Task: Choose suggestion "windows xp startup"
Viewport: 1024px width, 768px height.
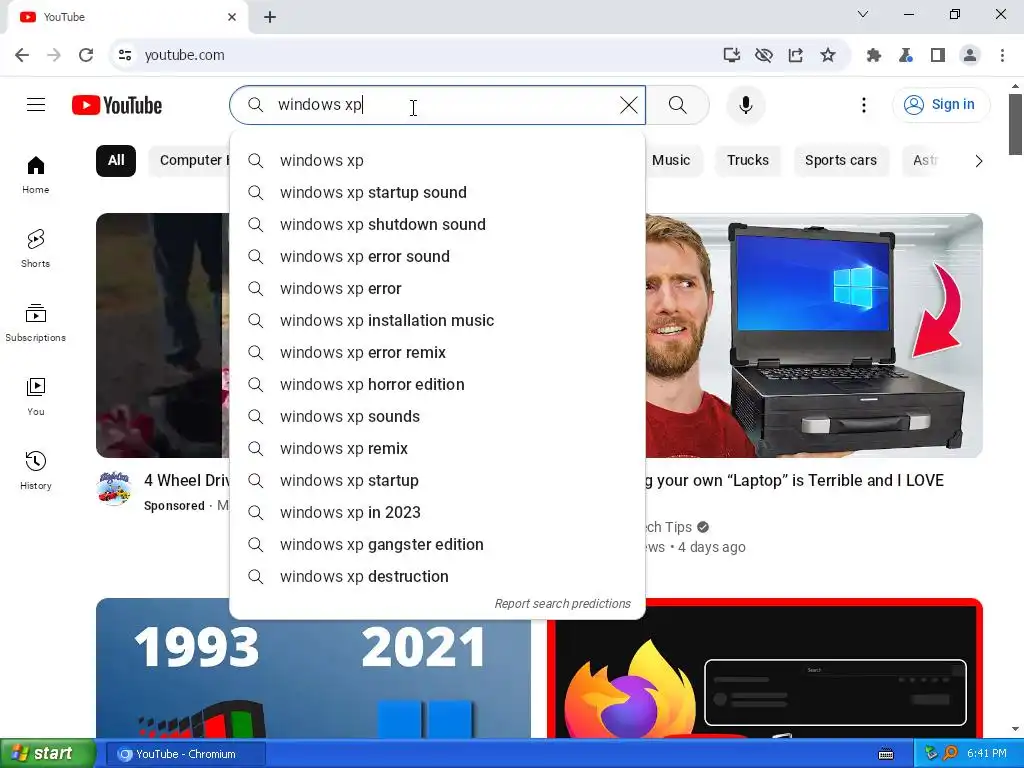Action: pos(438,481)
